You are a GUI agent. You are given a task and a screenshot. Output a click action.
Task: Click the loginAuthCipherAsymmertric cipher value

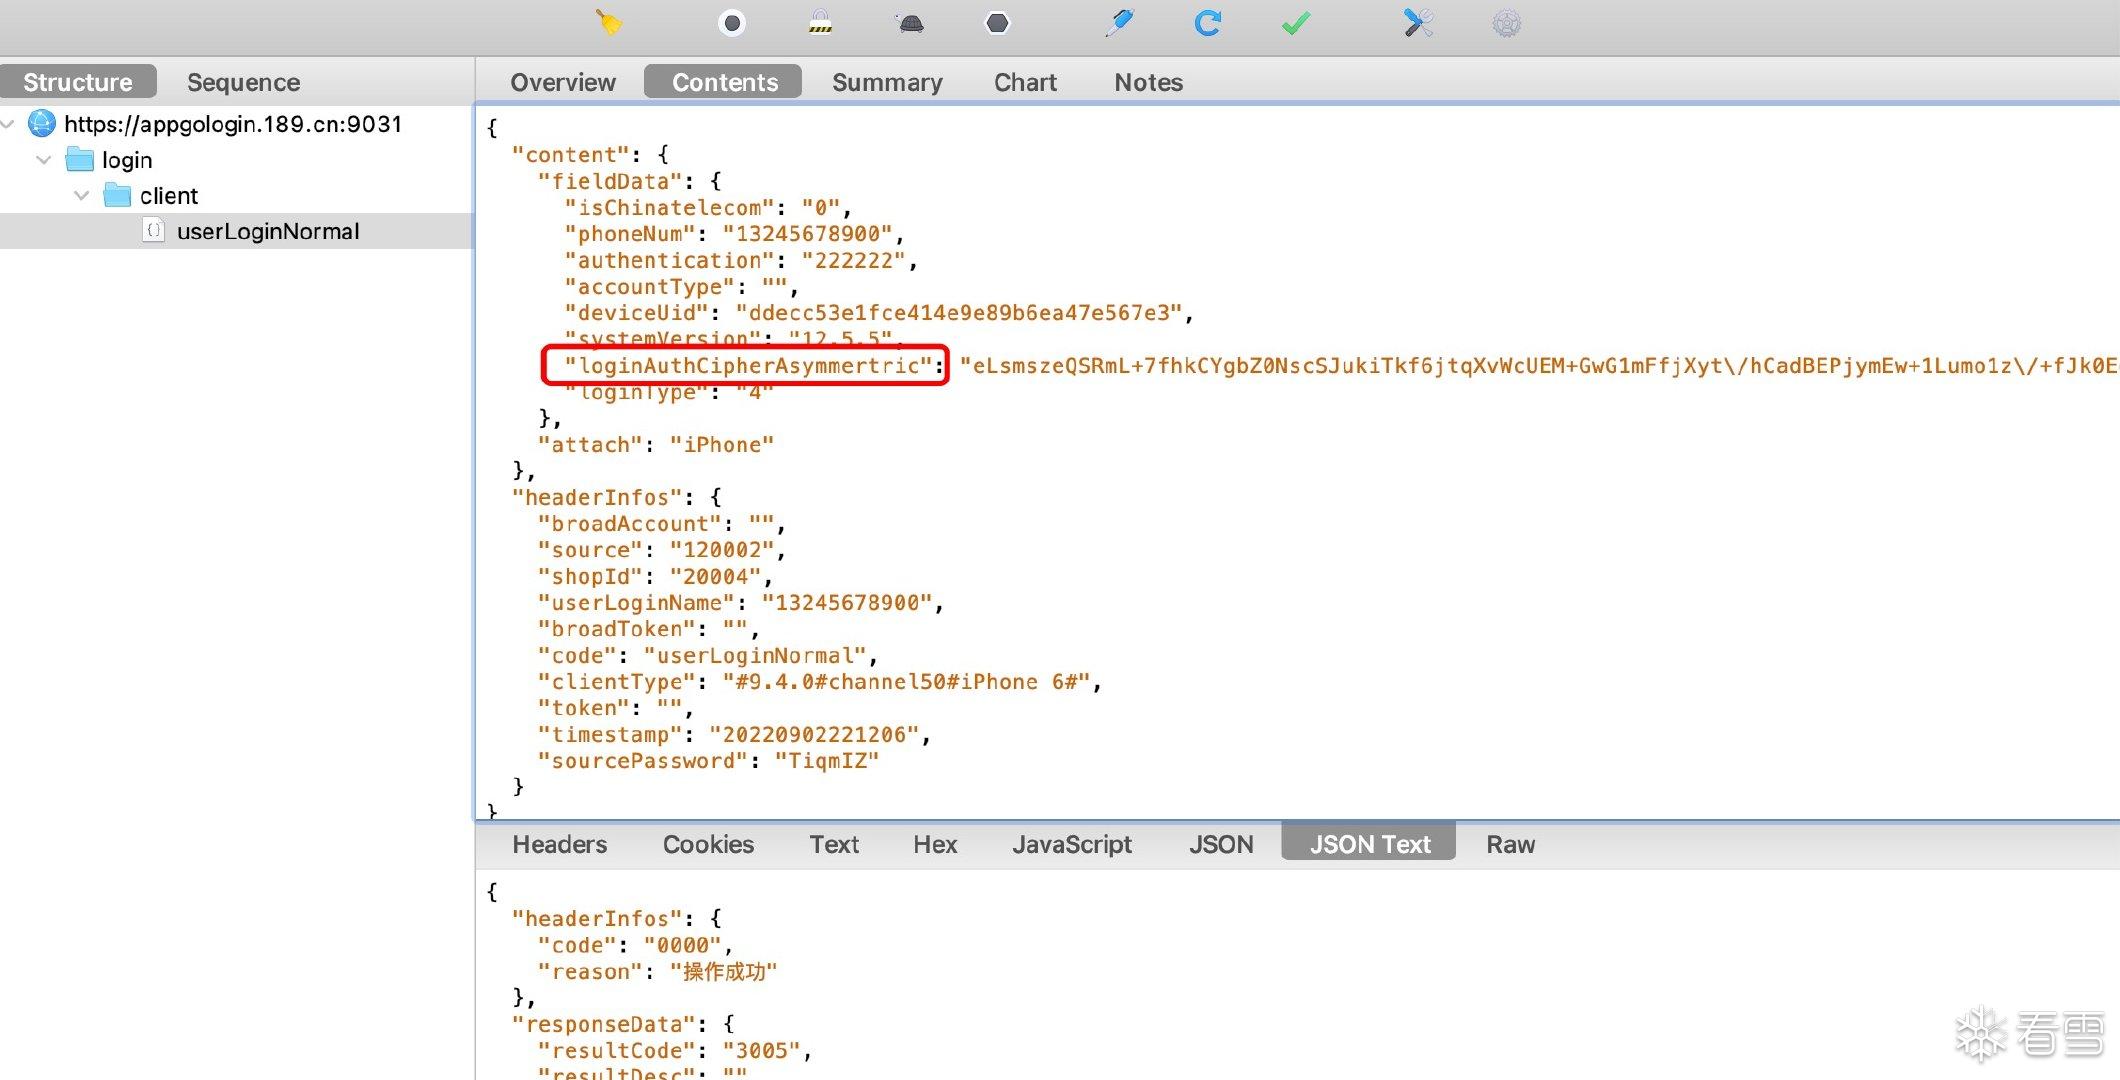pyautogui.click(x=1538, y=366)
